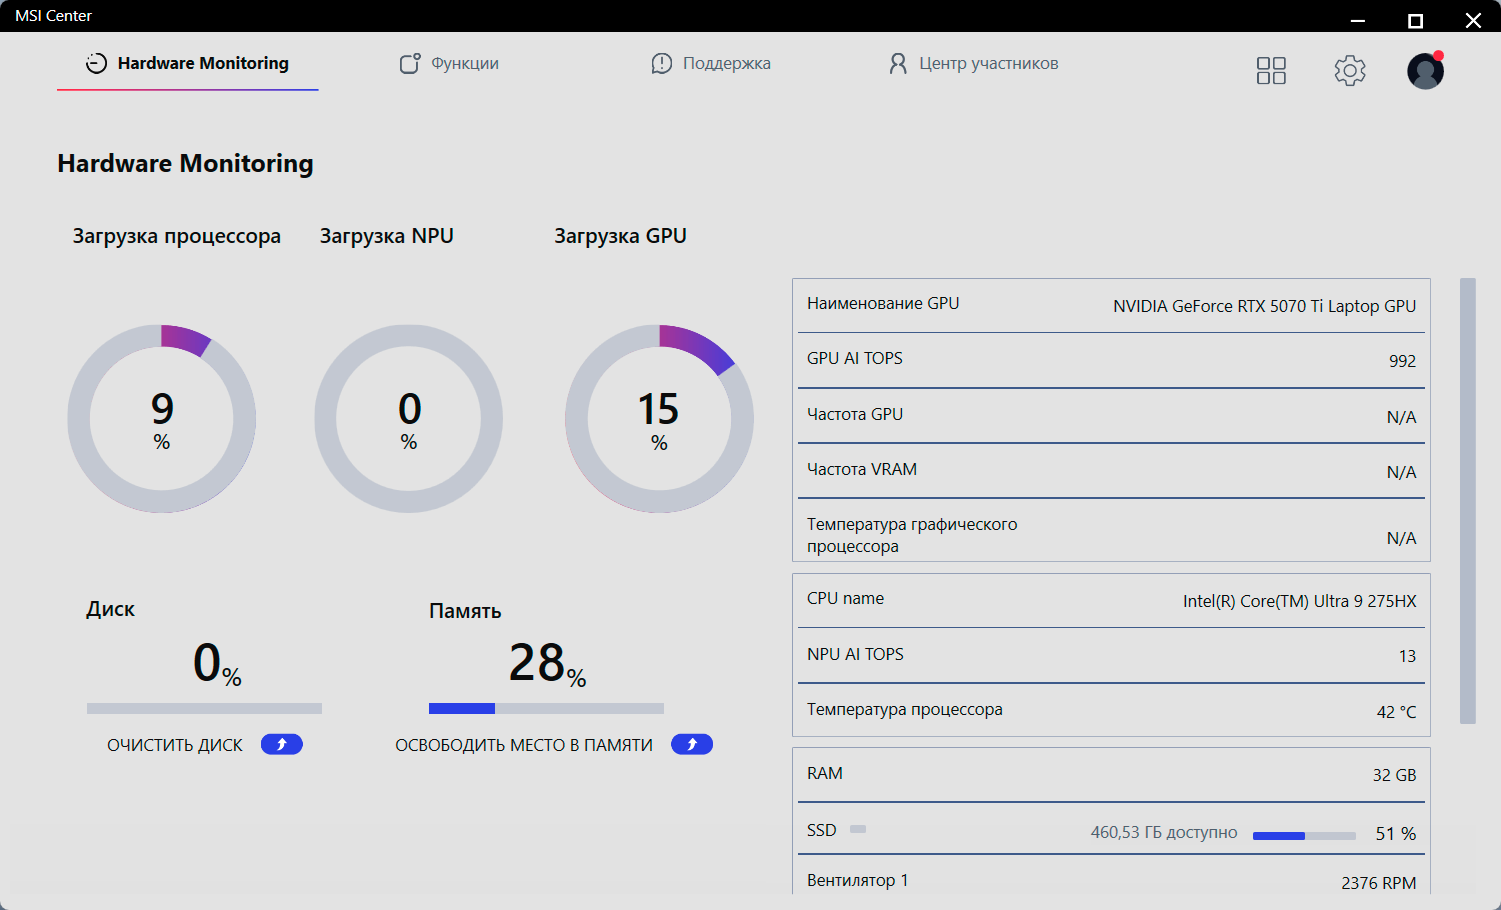Click the Загрузка NPU heading
This screenshot has width=1501, height=910.
387,236
